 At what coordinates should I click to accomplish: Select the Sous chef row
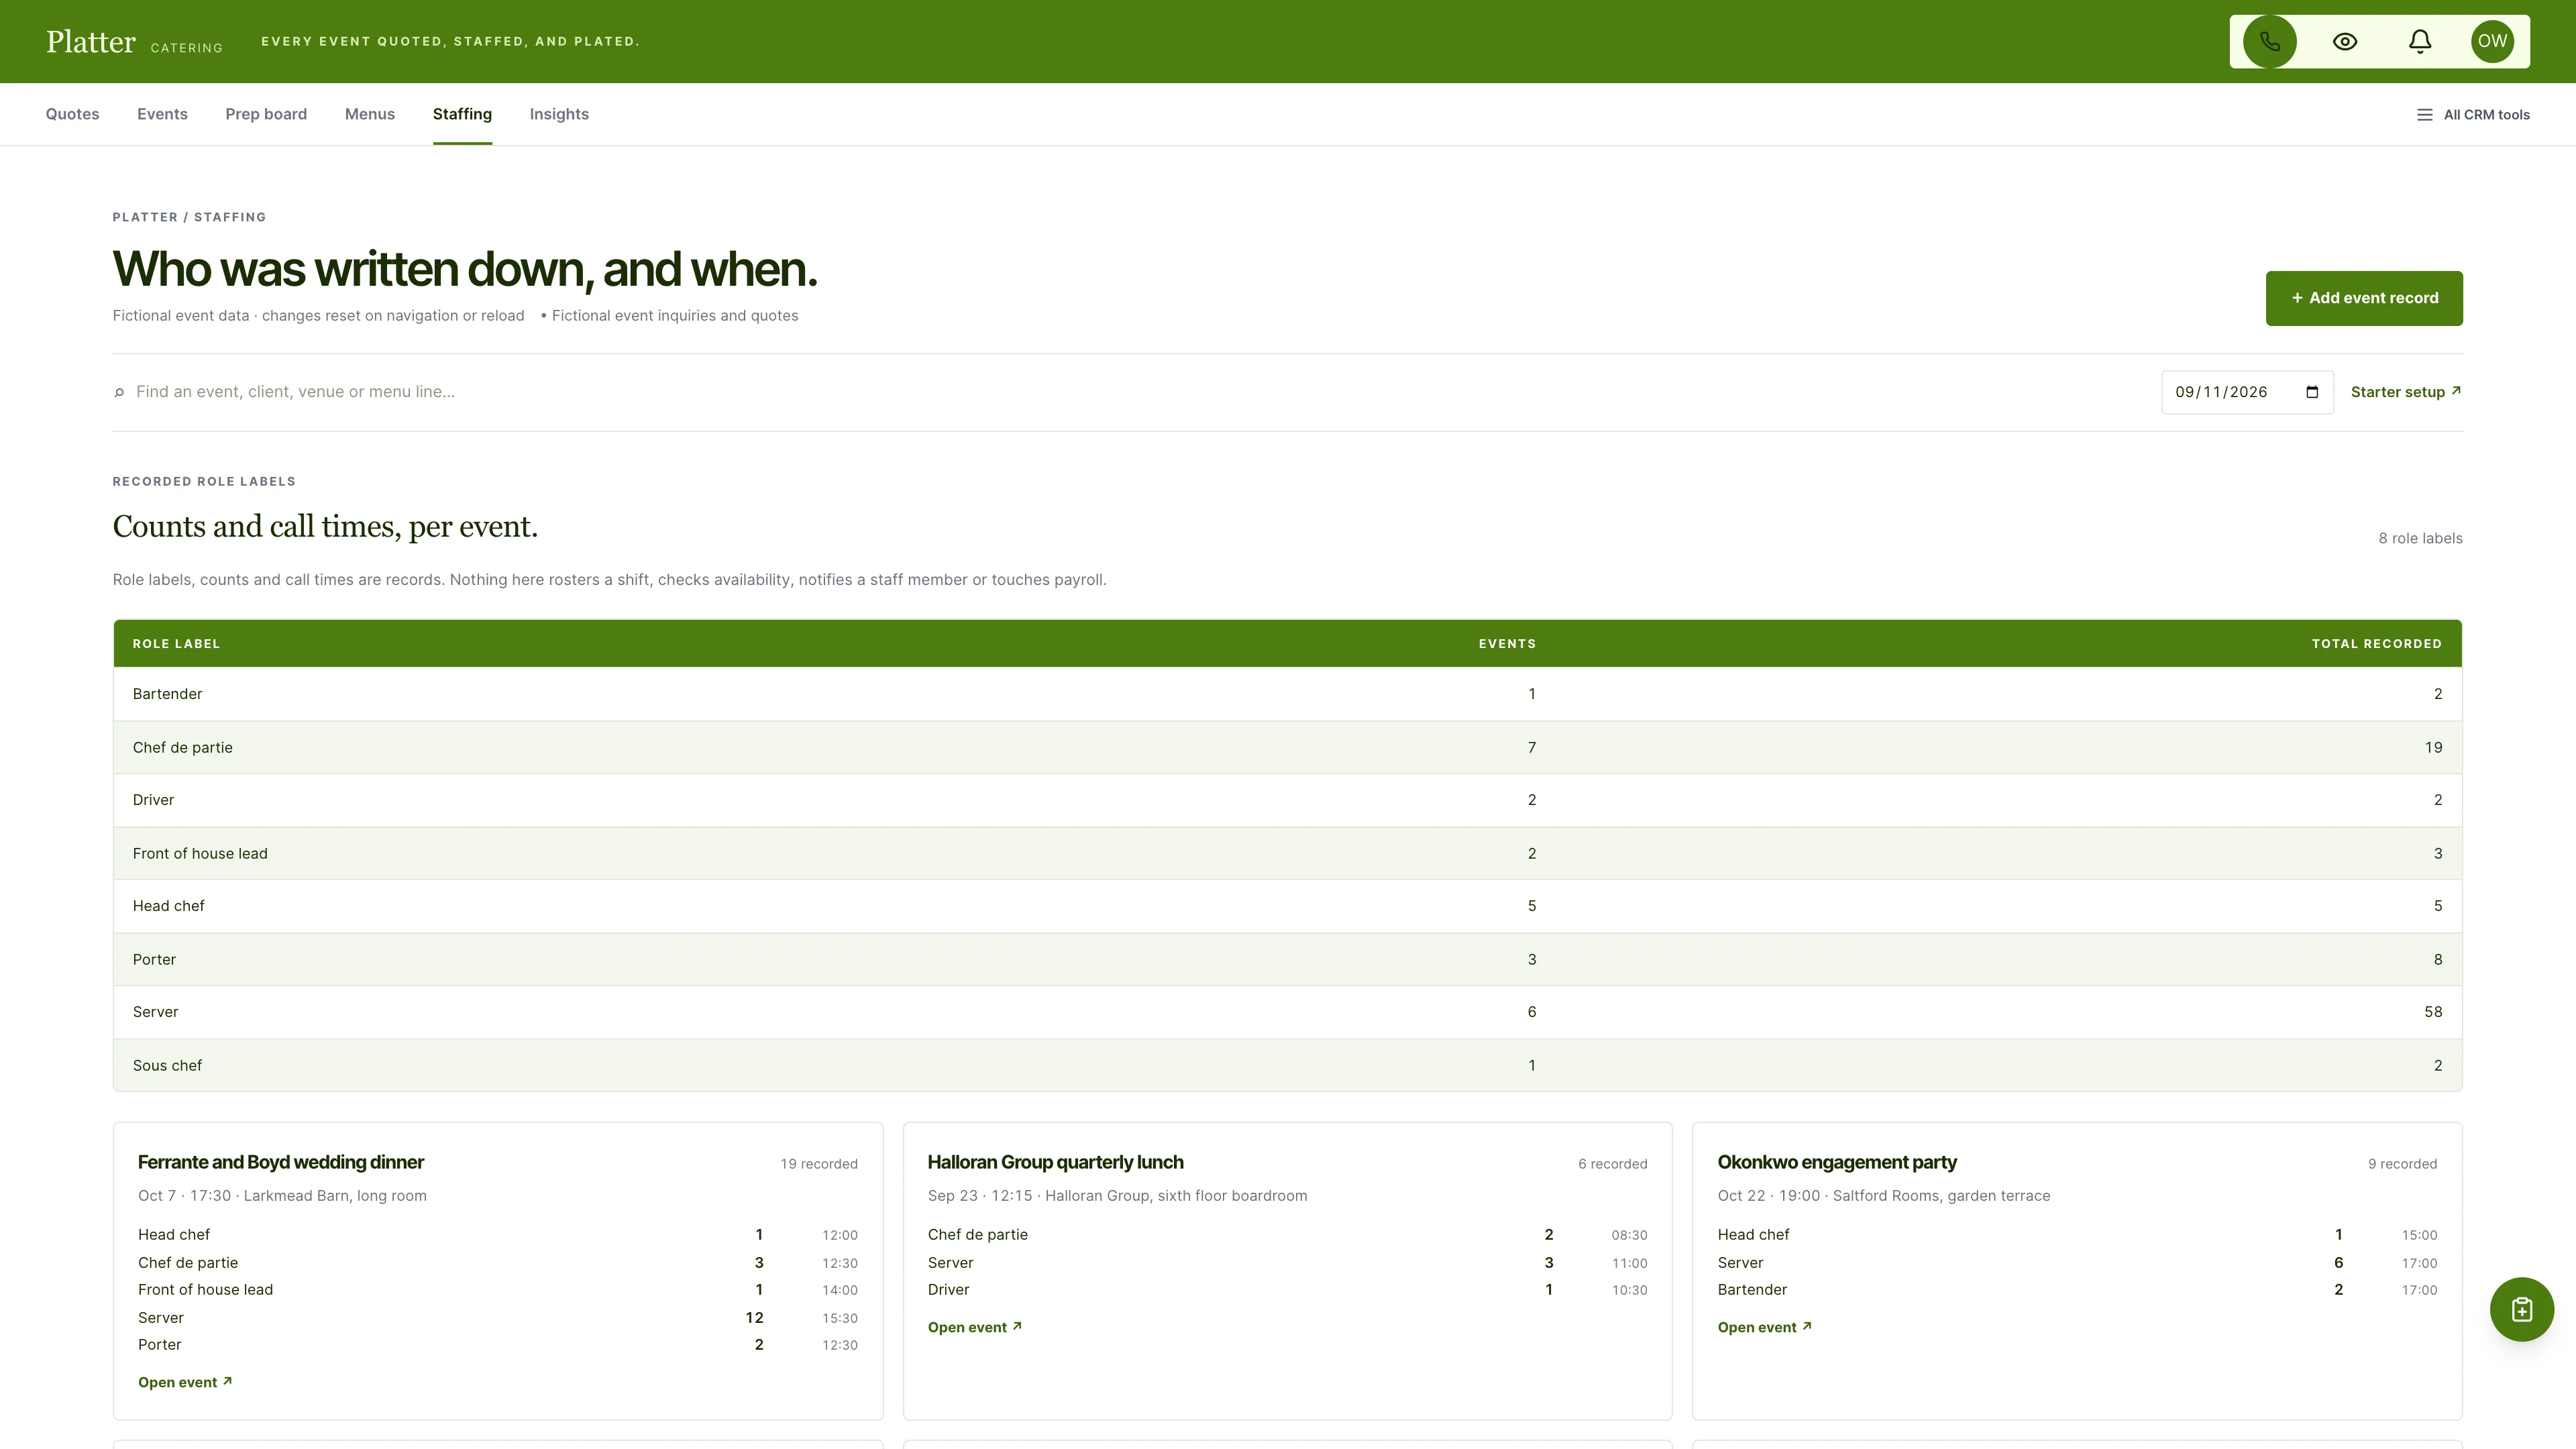pos(1288,1065)
